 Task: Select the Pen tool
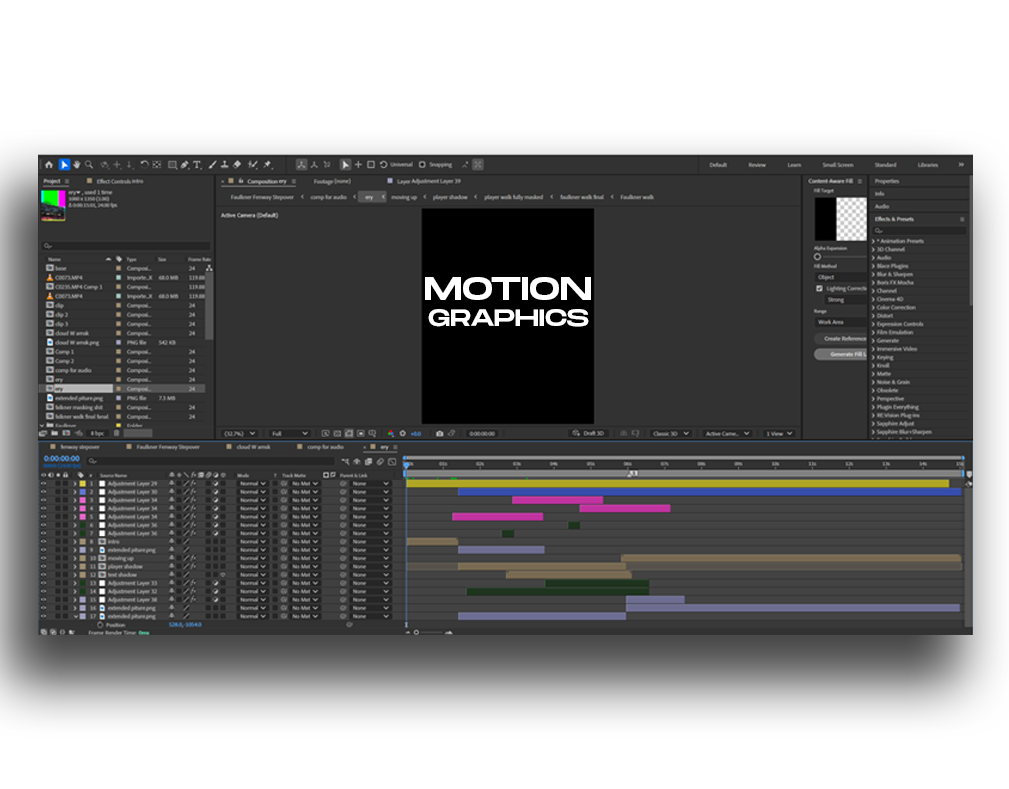pyautogui.click(x=185, y=165)
